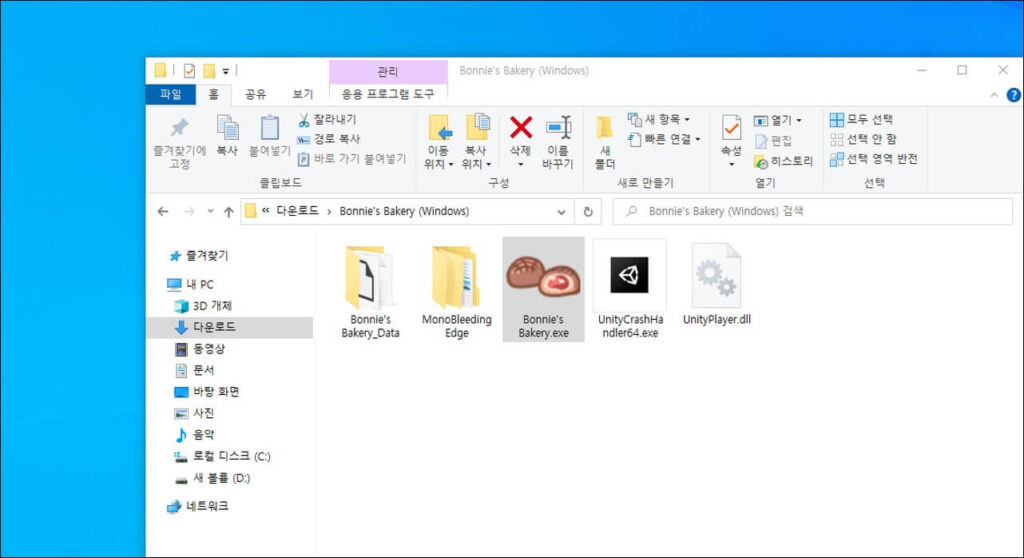Open Easy access (빠른 연결) dropdown

tap(664, 139)
